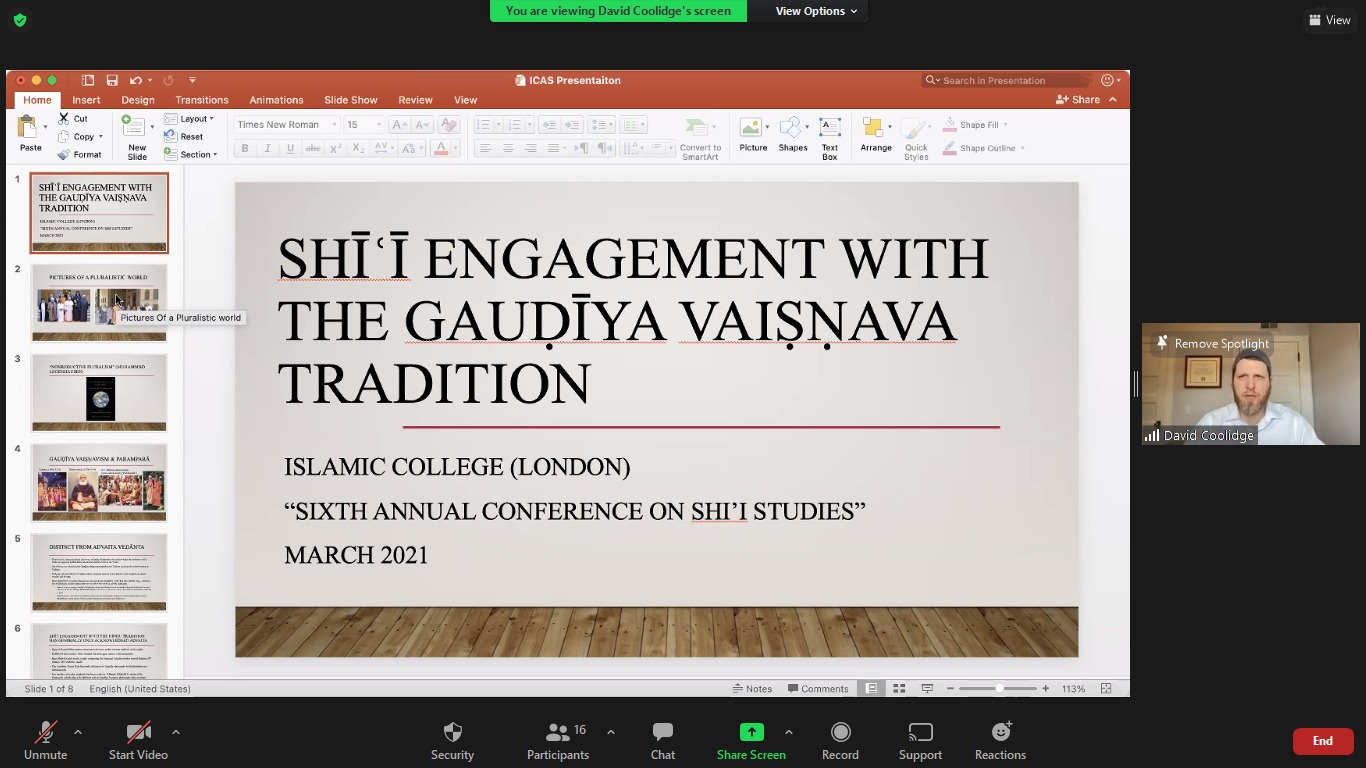The height and width of the screenshot is (768, 1366).
Task: Expand audio options arrow next to Unmute
Action: (77, 732)
